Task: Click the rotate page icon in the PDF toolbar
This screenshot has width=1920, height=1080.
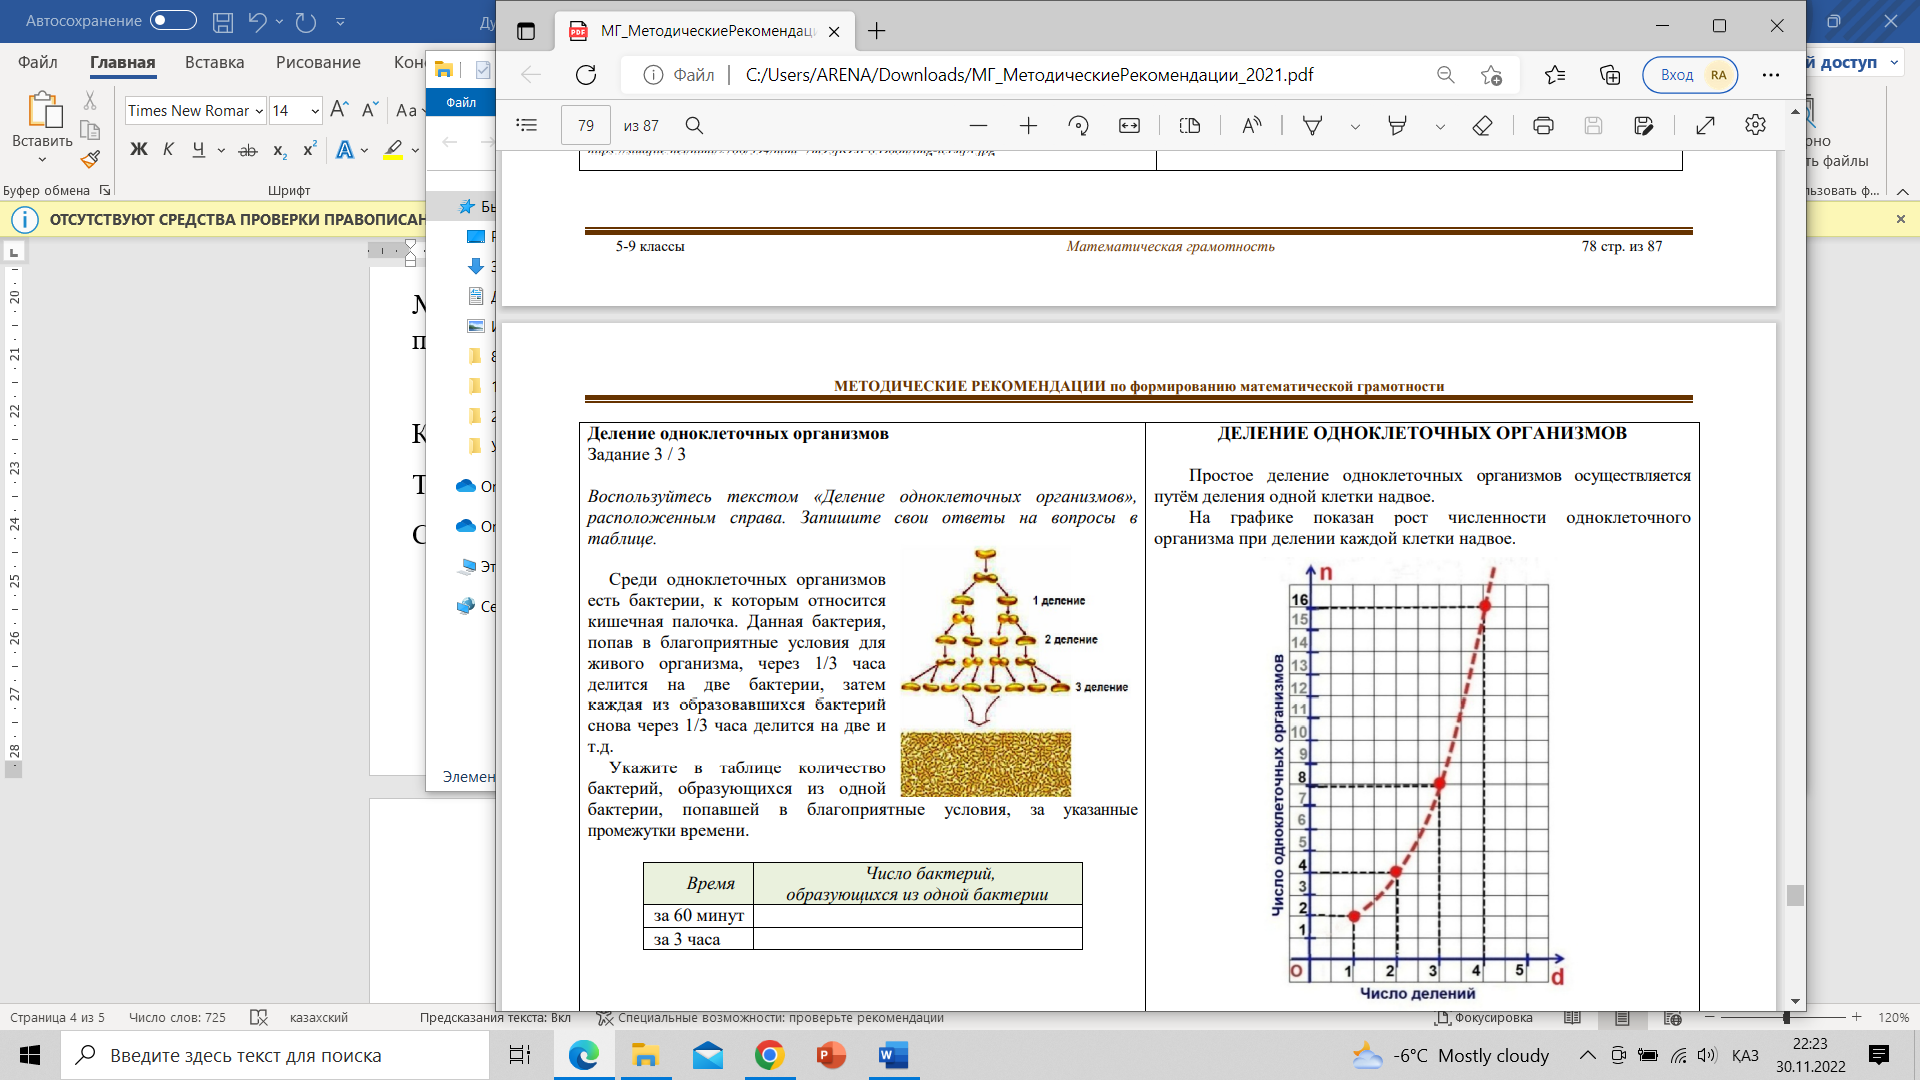Action: 1078,125
